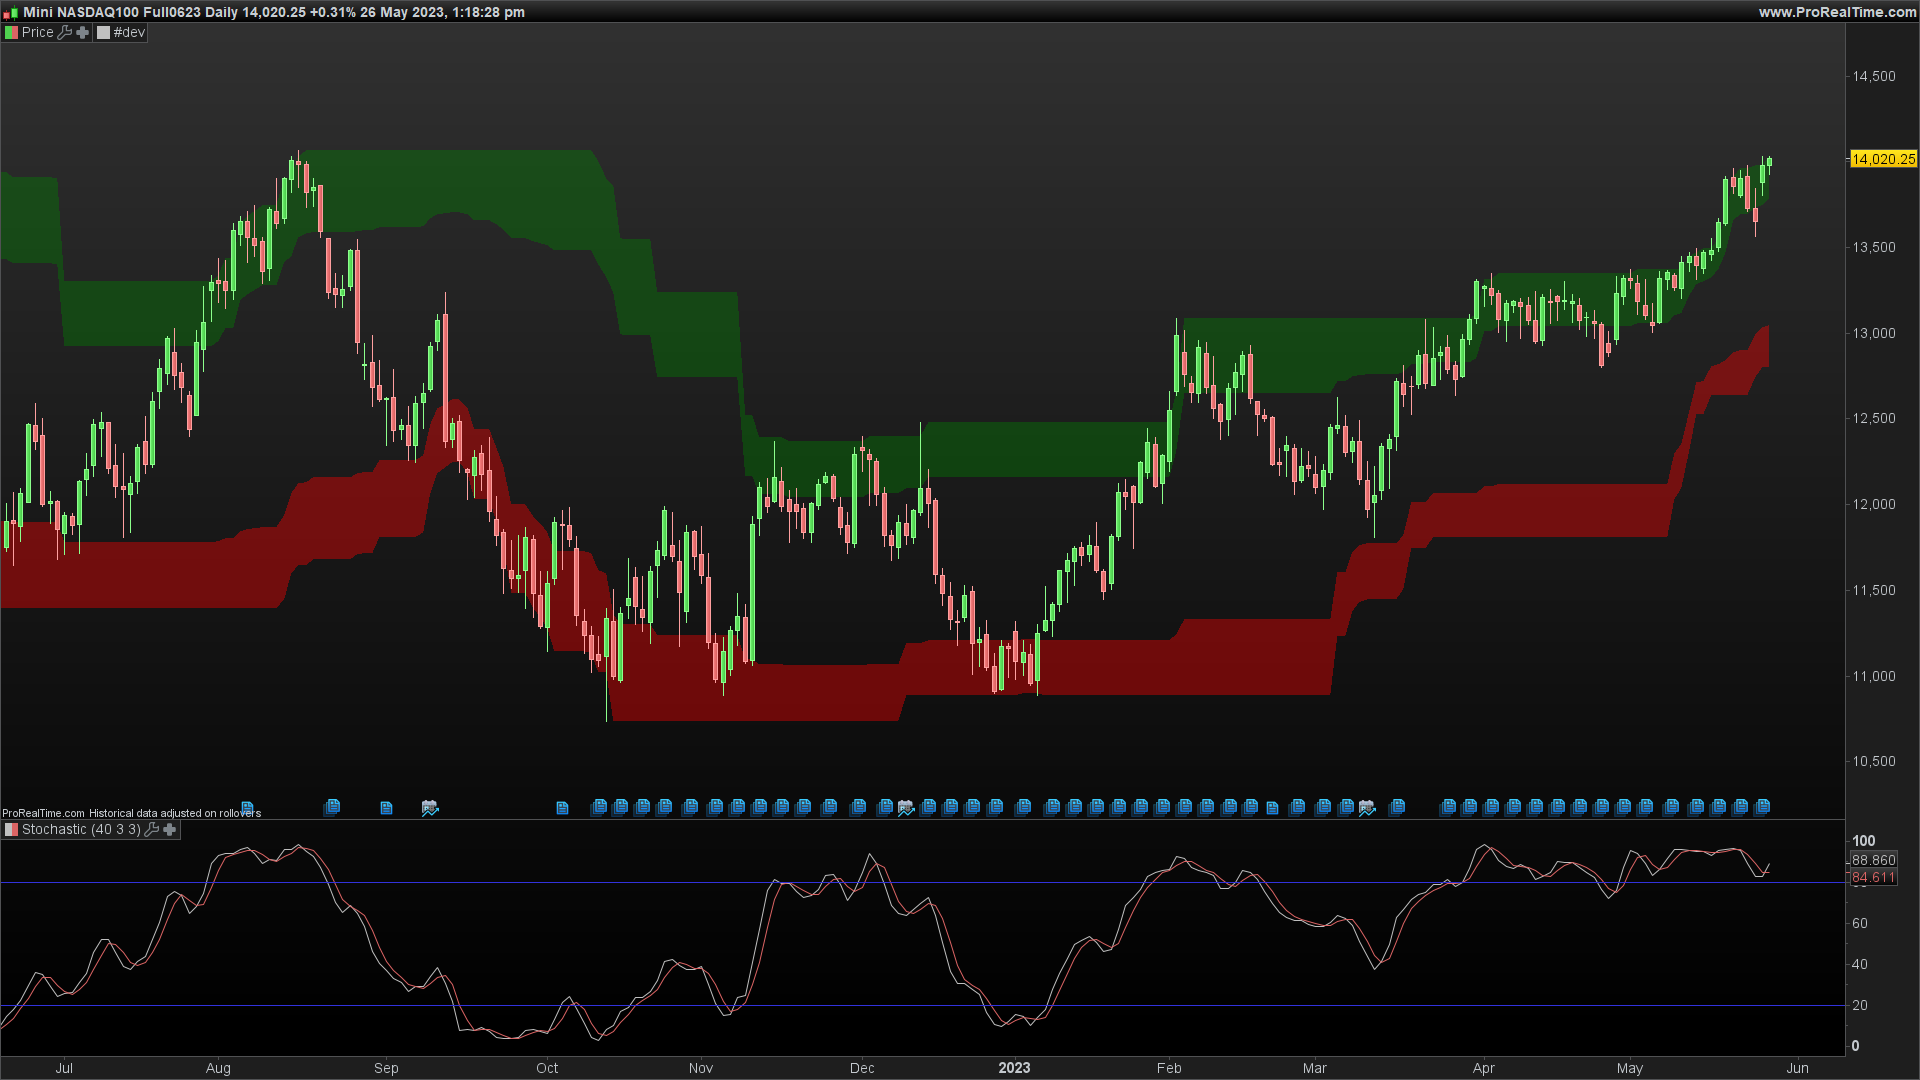Click the Stochastic white-red color swatch

[11, 829]
